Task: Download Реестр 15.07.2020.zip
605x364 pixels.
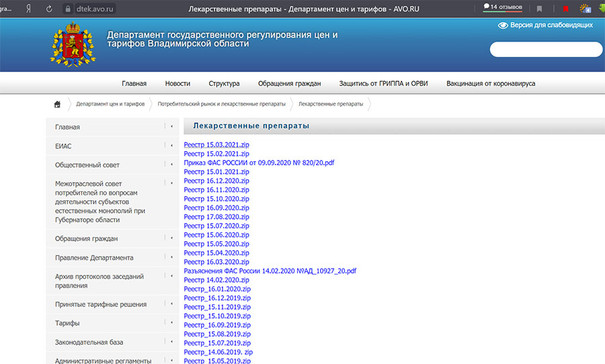Action: [x=216, y=226]
